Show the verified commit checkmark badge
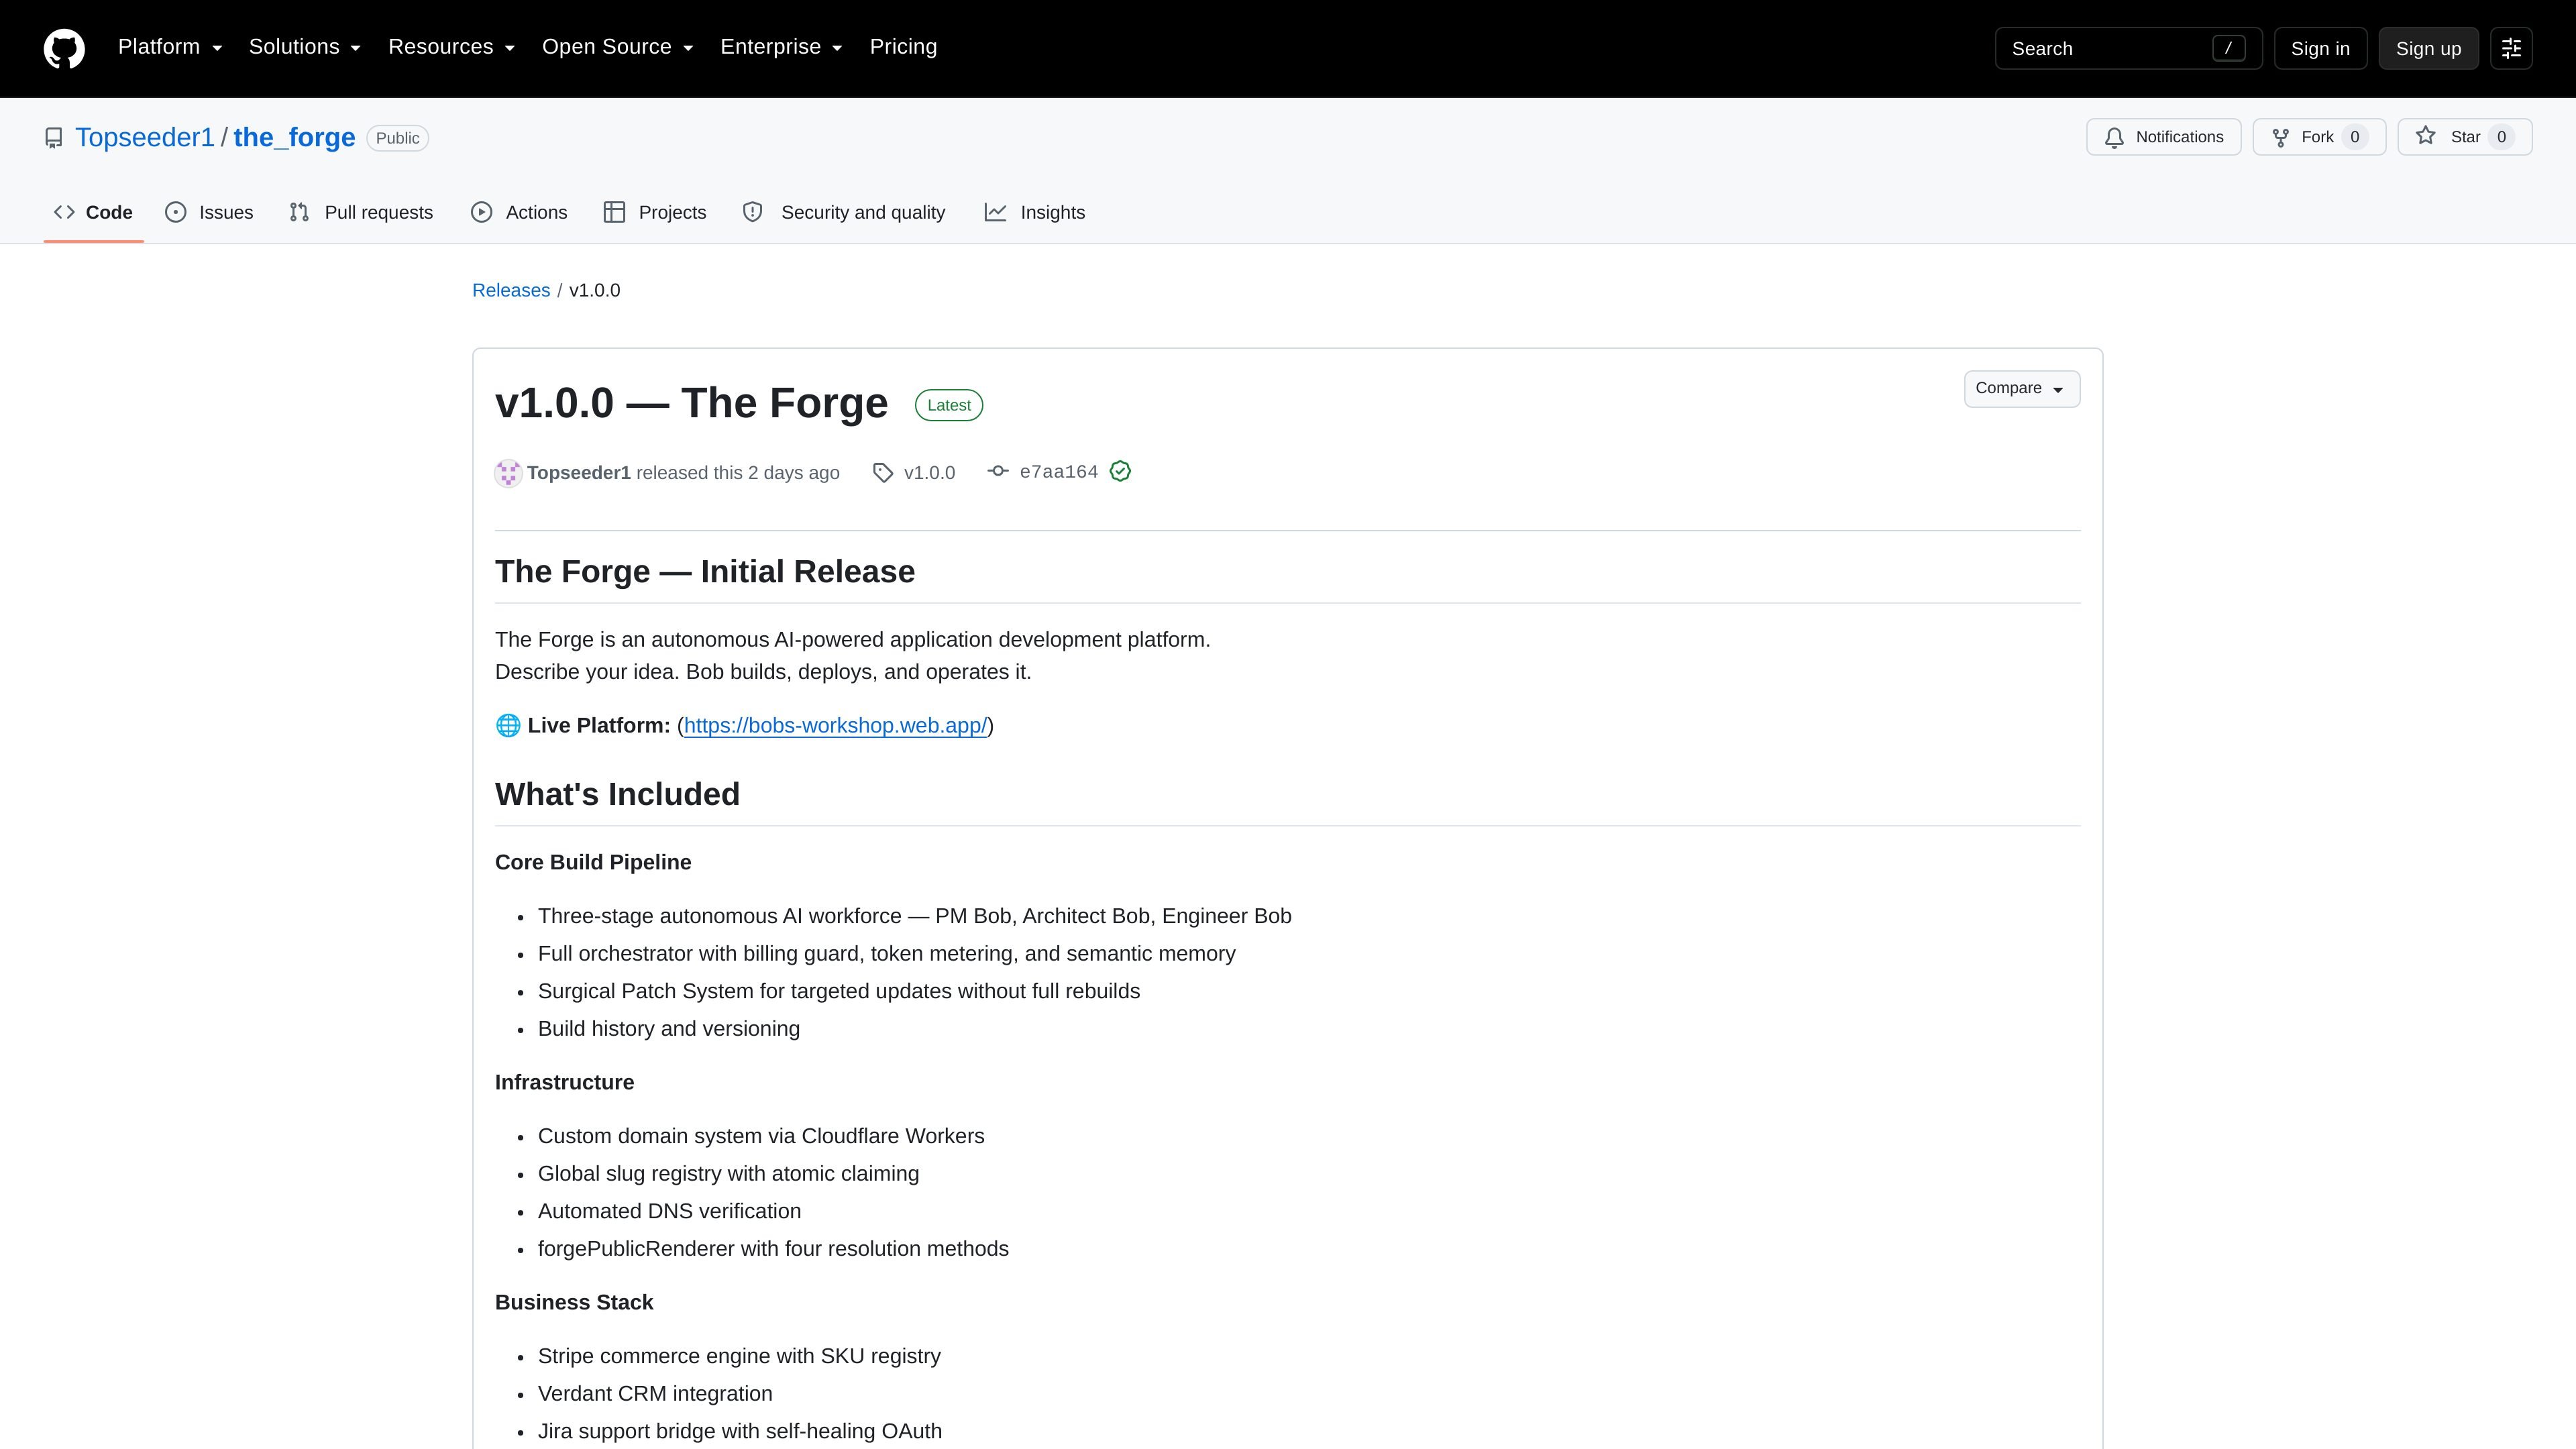The image size is (2576, 1449). tap(1120, 471)
